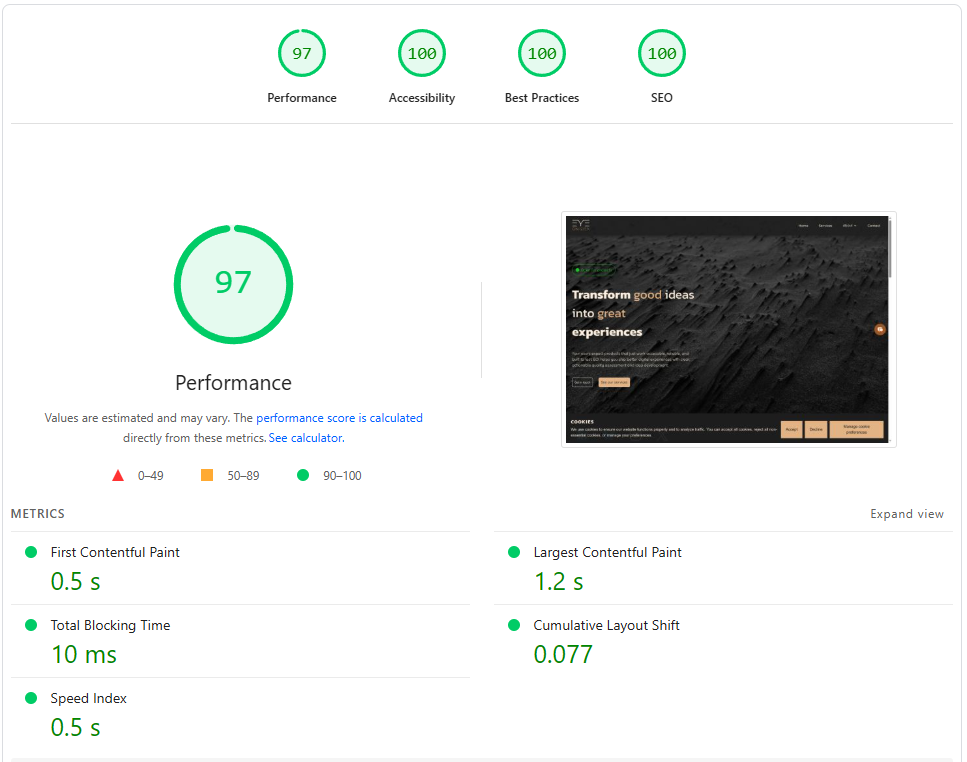Click the red triangle 0–49 legend icon

click(118, 476)
